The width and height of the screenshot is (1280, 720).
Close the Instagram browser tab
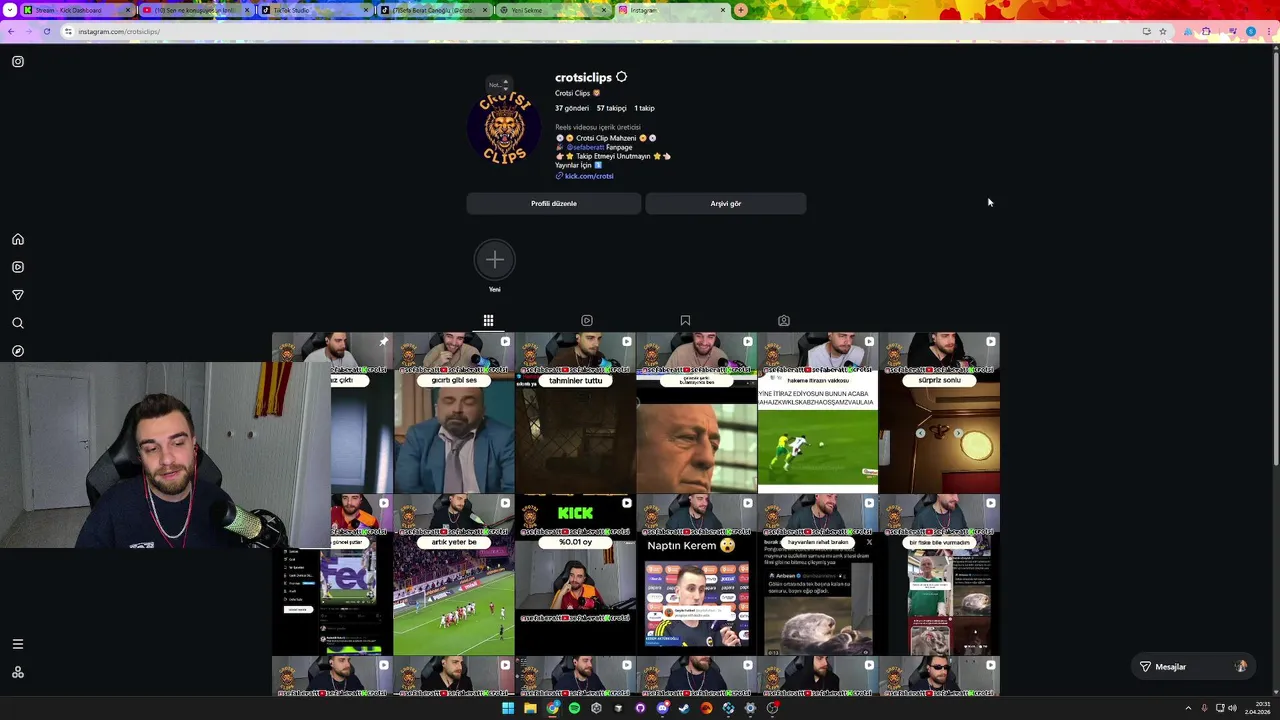pyautogui.click(x=723, y=10)
